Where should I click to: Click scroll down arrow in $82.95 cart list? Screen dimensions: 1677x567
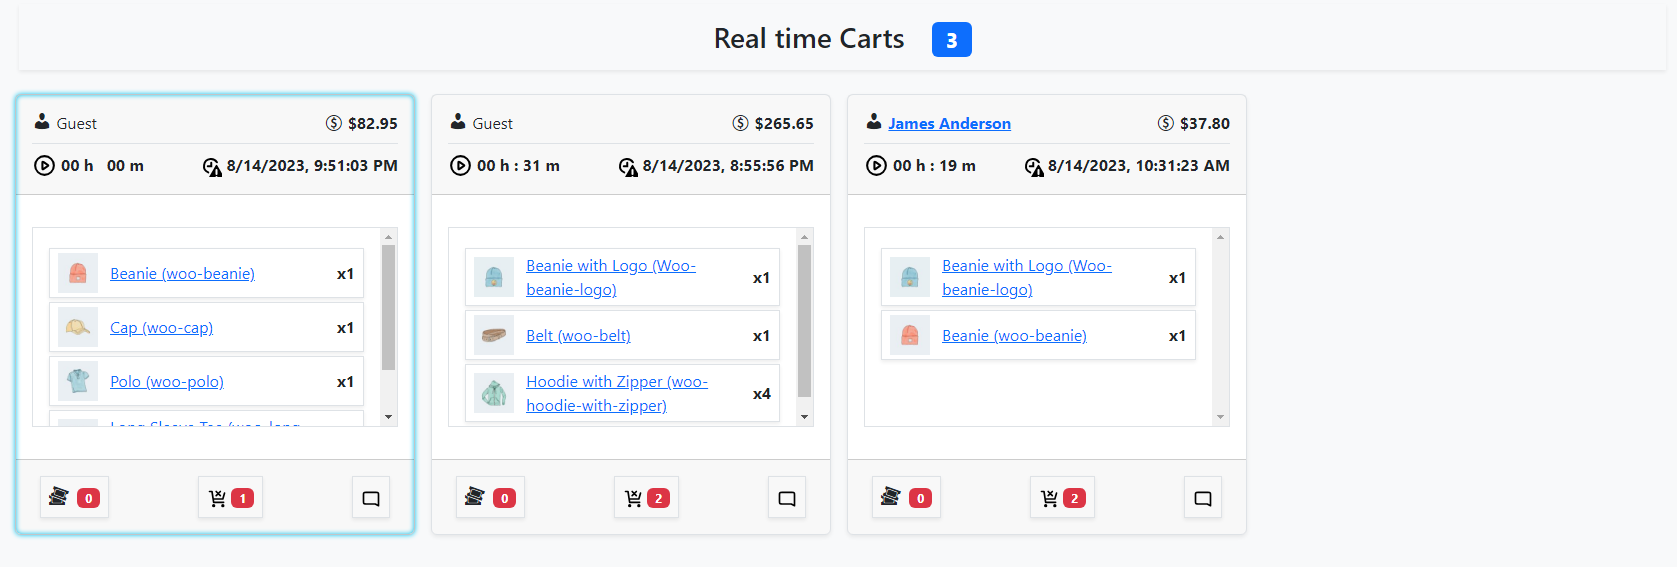(389, 417)
